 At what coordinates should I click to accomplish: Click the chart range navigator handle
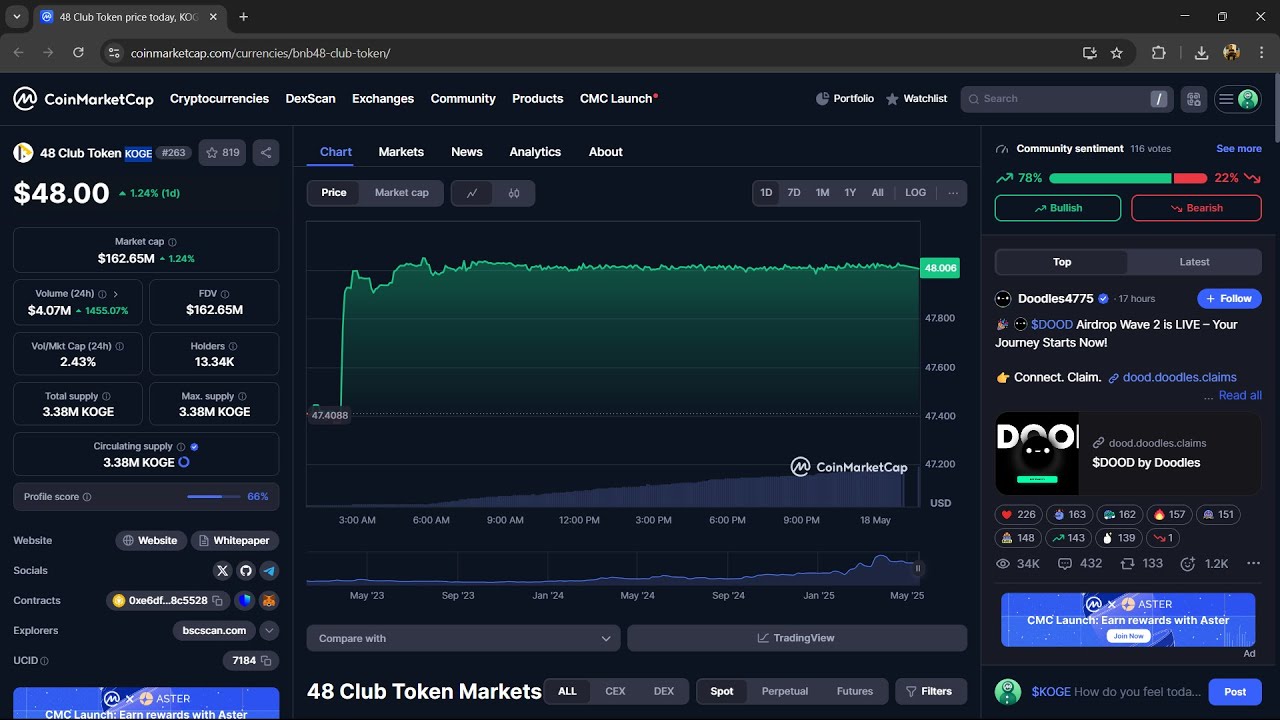coord(917,568)
